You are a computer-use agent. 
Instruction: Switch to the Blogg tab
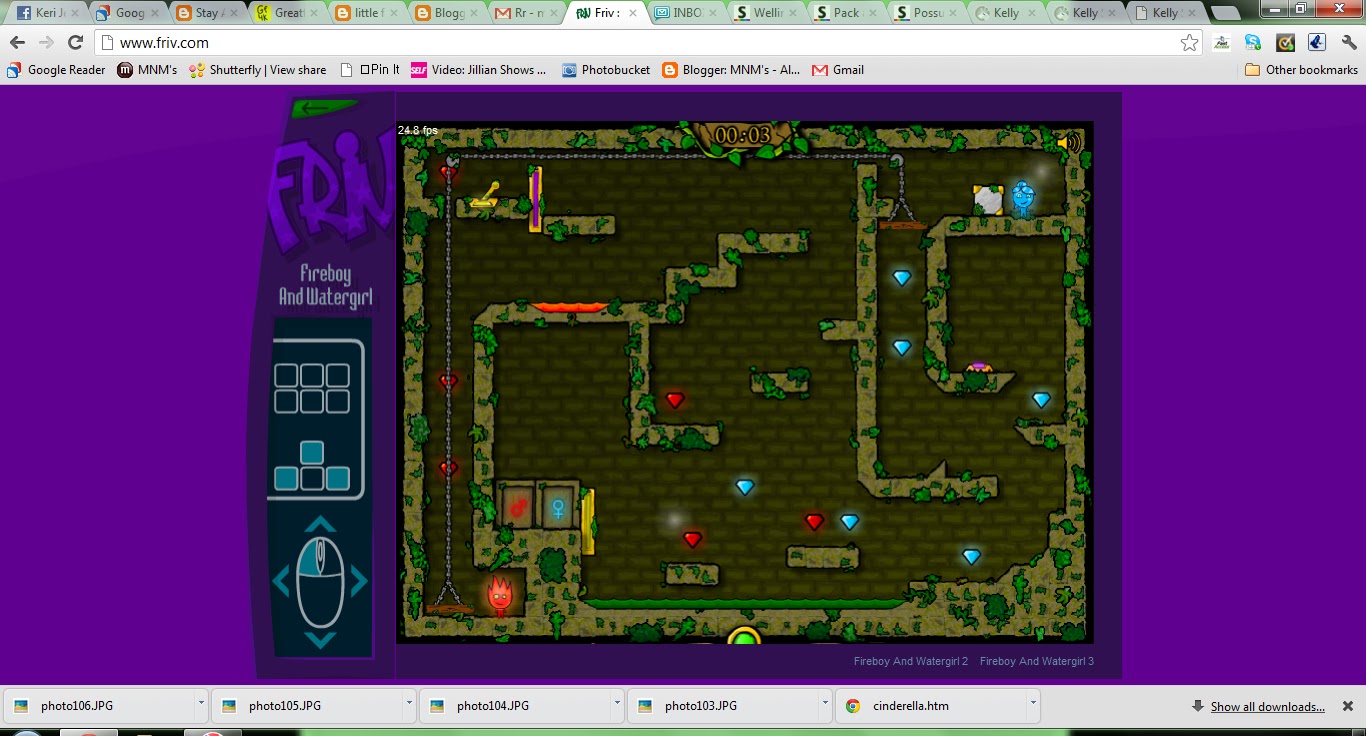tap(448, 14)
